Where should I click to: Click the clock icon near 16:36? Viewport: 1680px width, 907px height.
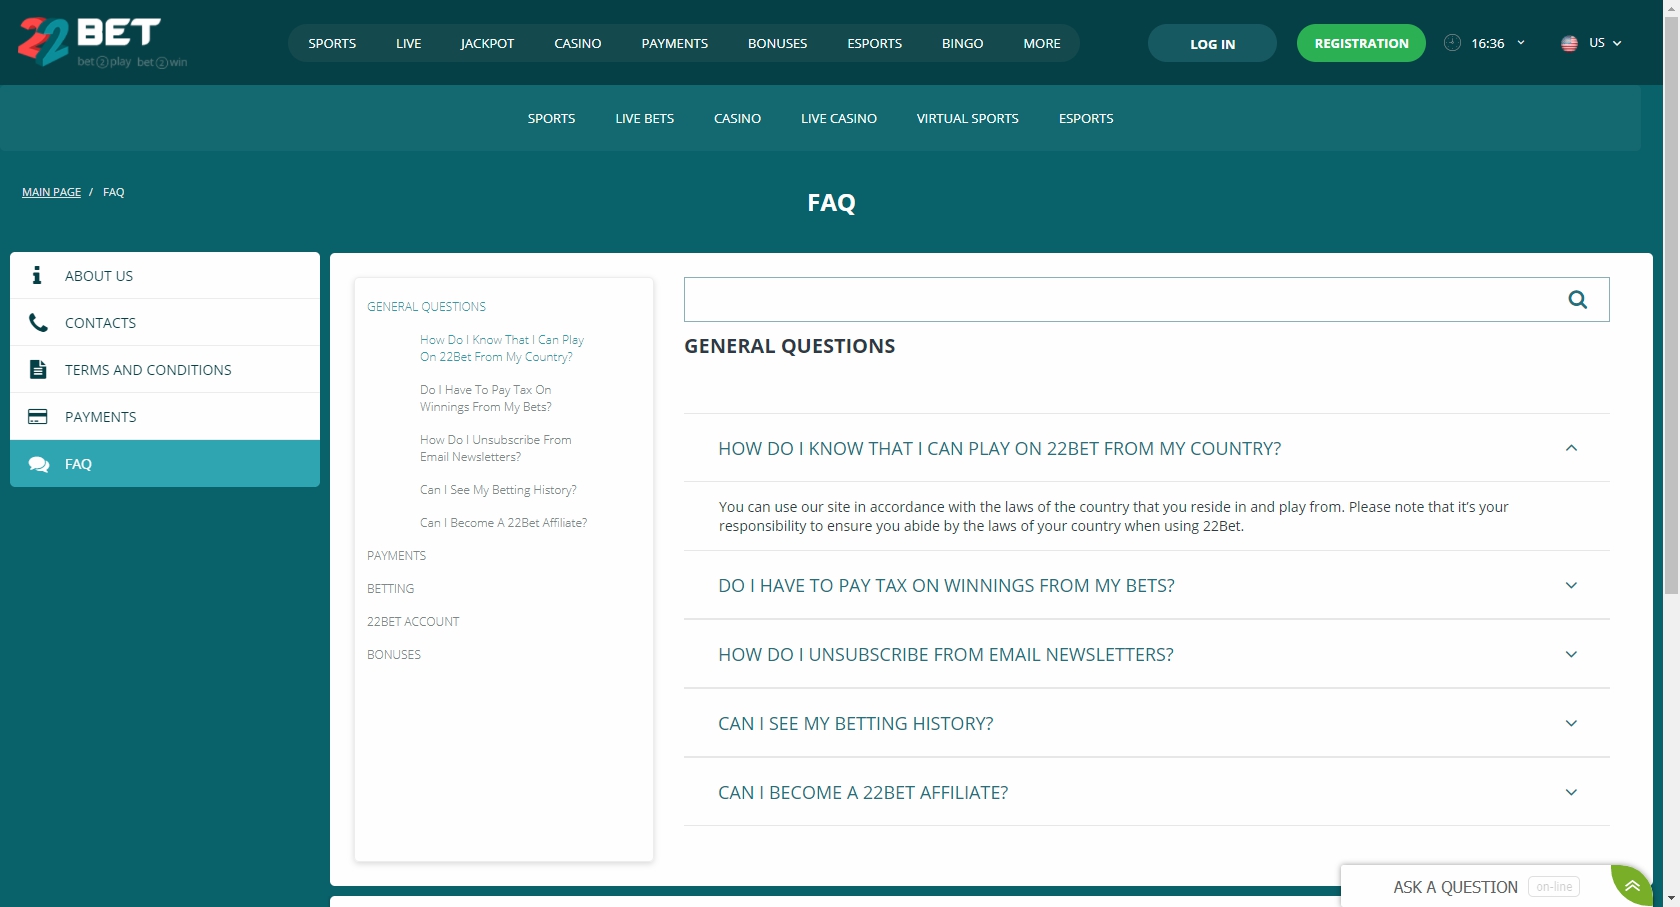[x=1452, y=43]
